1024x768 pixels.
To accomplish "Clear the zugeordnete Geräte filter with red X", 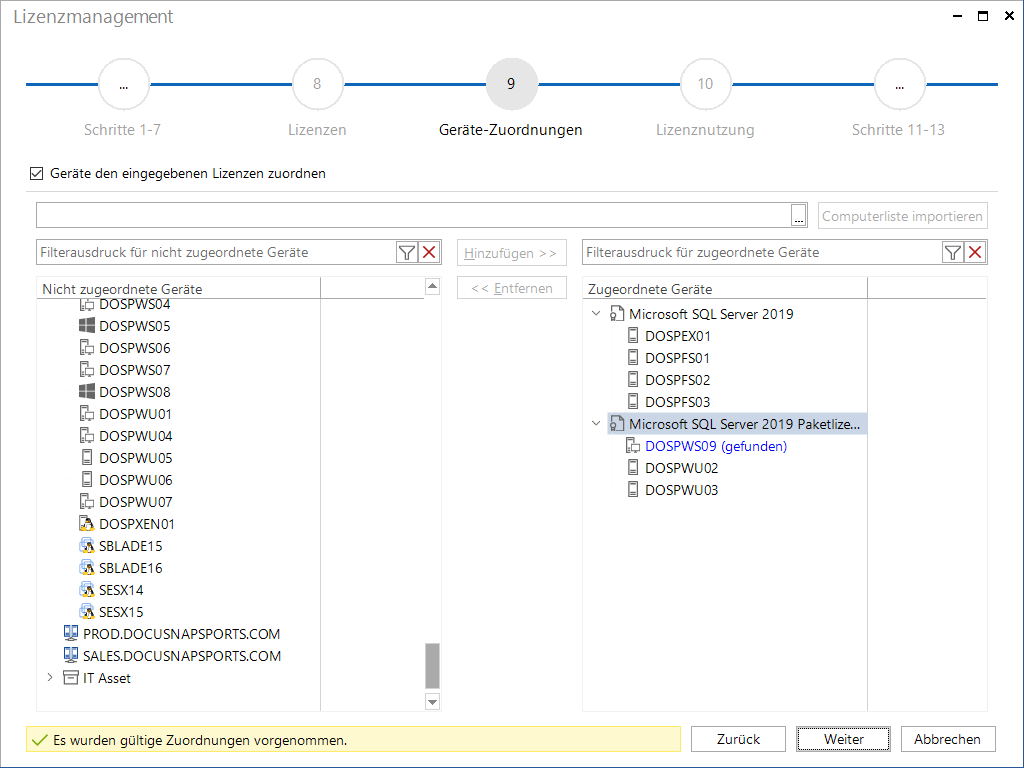I will (975, 253).
